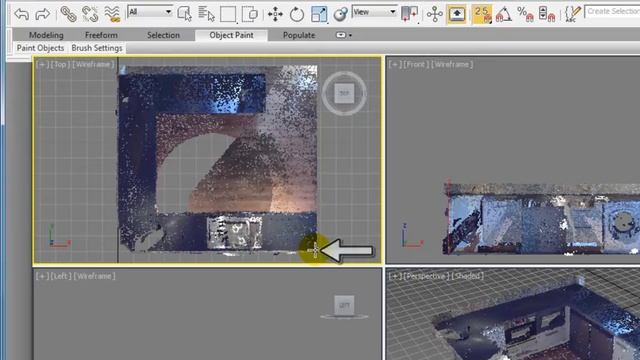Activate the Select and Place tool
The height and width of the screenshot is (360, 640).
pos(340,14)
